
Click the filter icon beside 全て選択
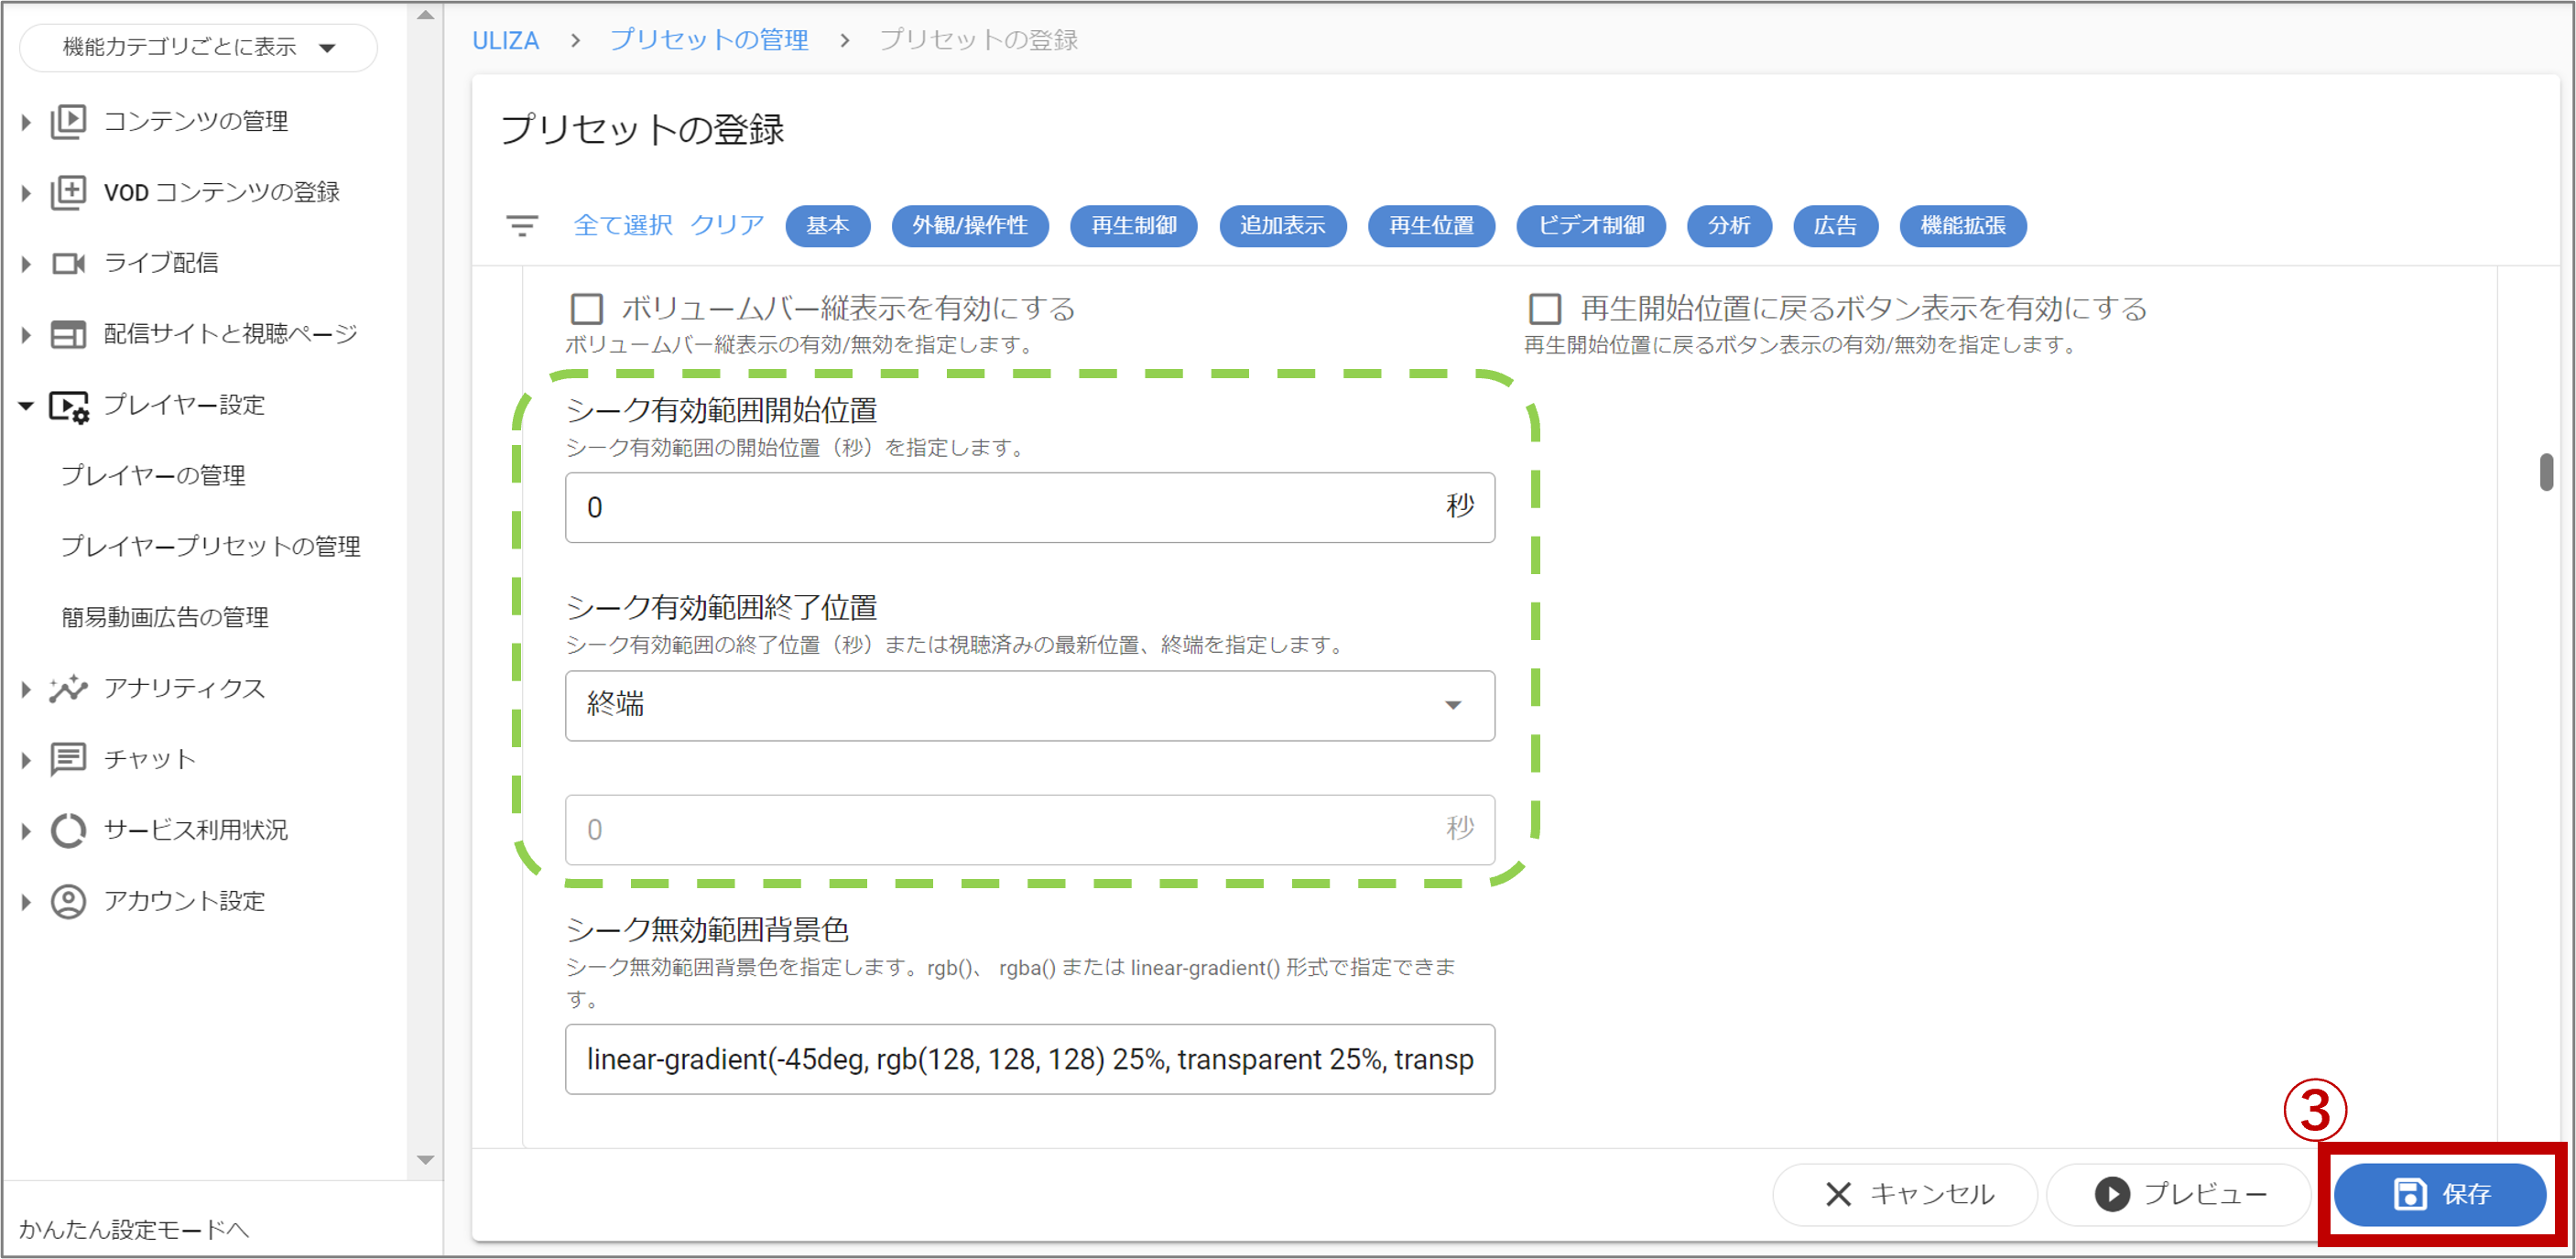(522, 226)
